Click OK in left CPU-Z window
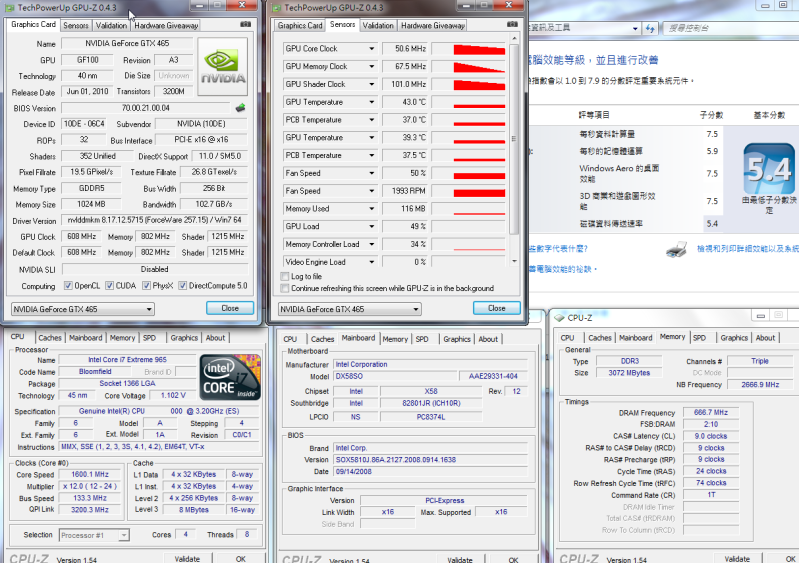The height and width of the screenshot is (563, 799). [241, 558]
